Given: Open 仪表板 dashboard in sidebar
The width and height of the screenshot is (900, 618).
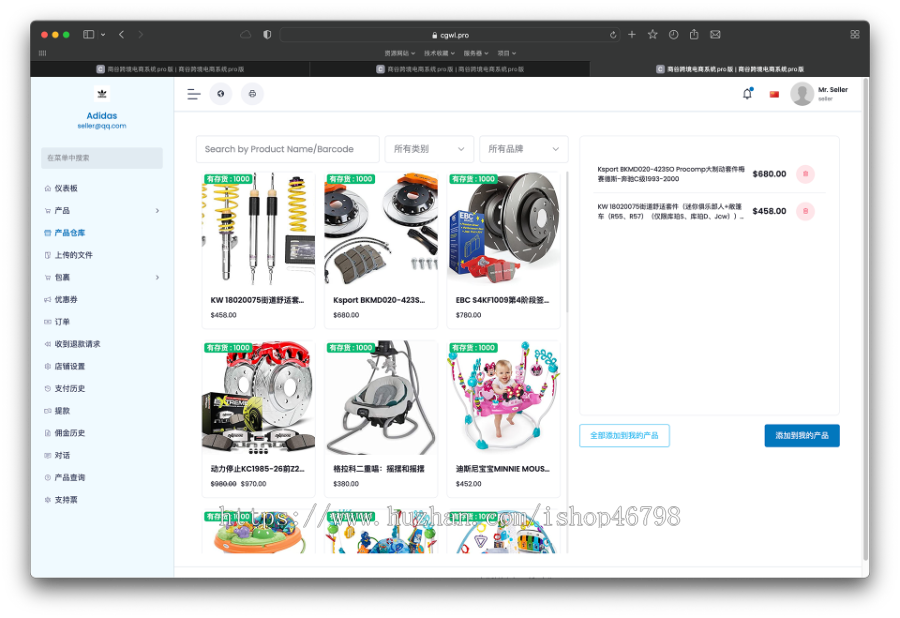Looking at the screenshot, I should point(66,188).
